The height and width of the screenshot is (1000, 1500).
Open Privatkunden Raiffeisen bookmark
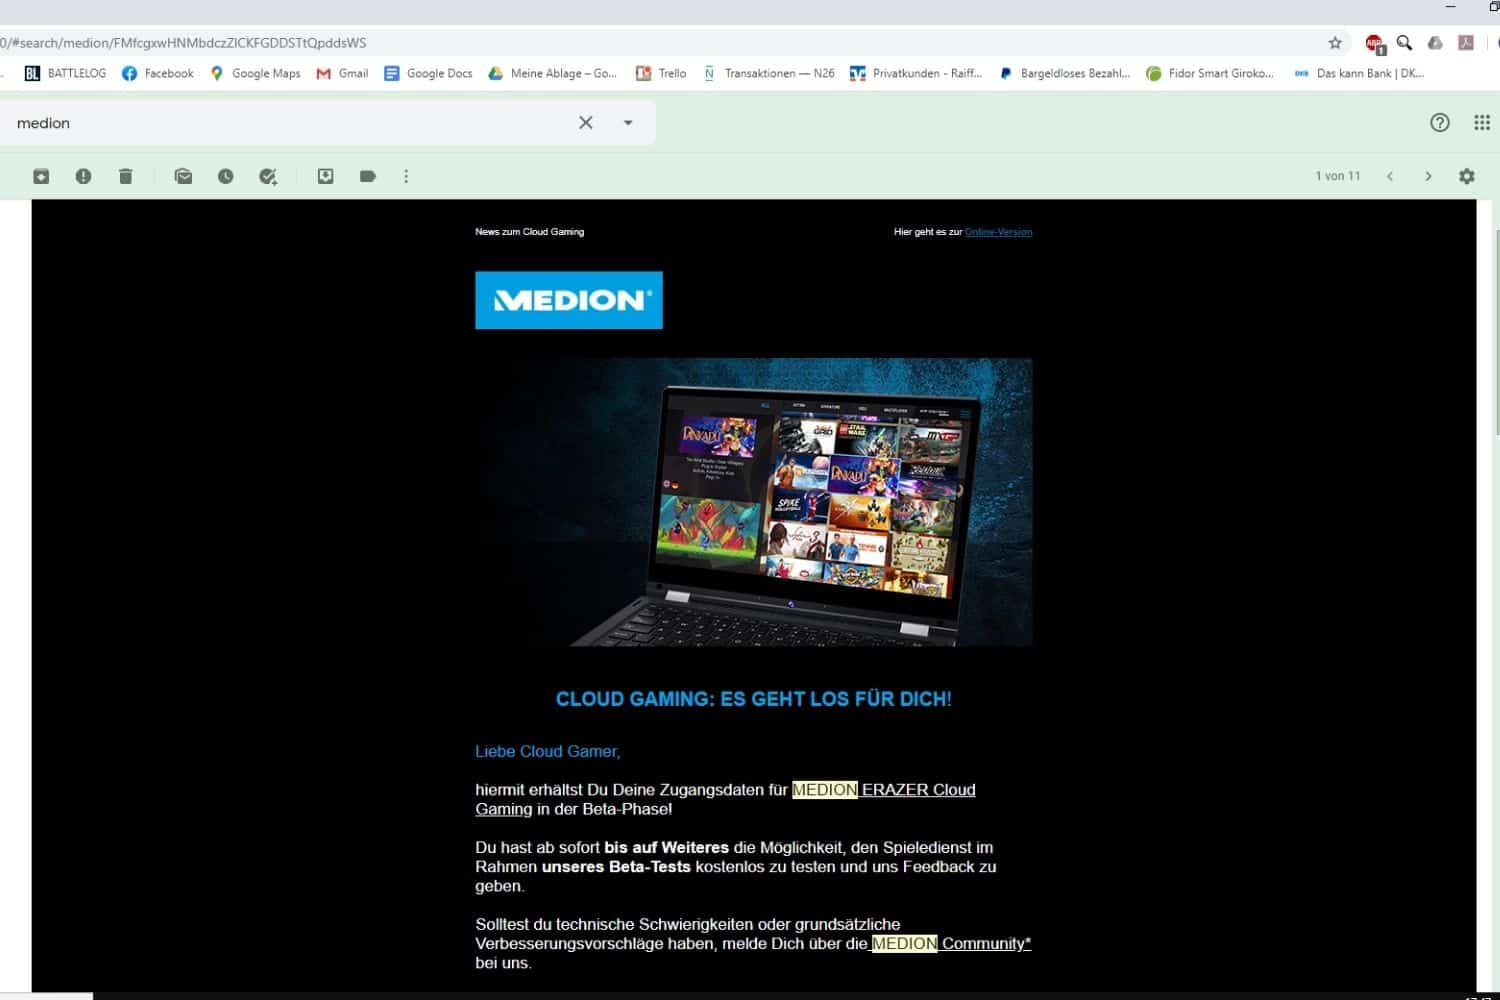[x=916, y=73]
